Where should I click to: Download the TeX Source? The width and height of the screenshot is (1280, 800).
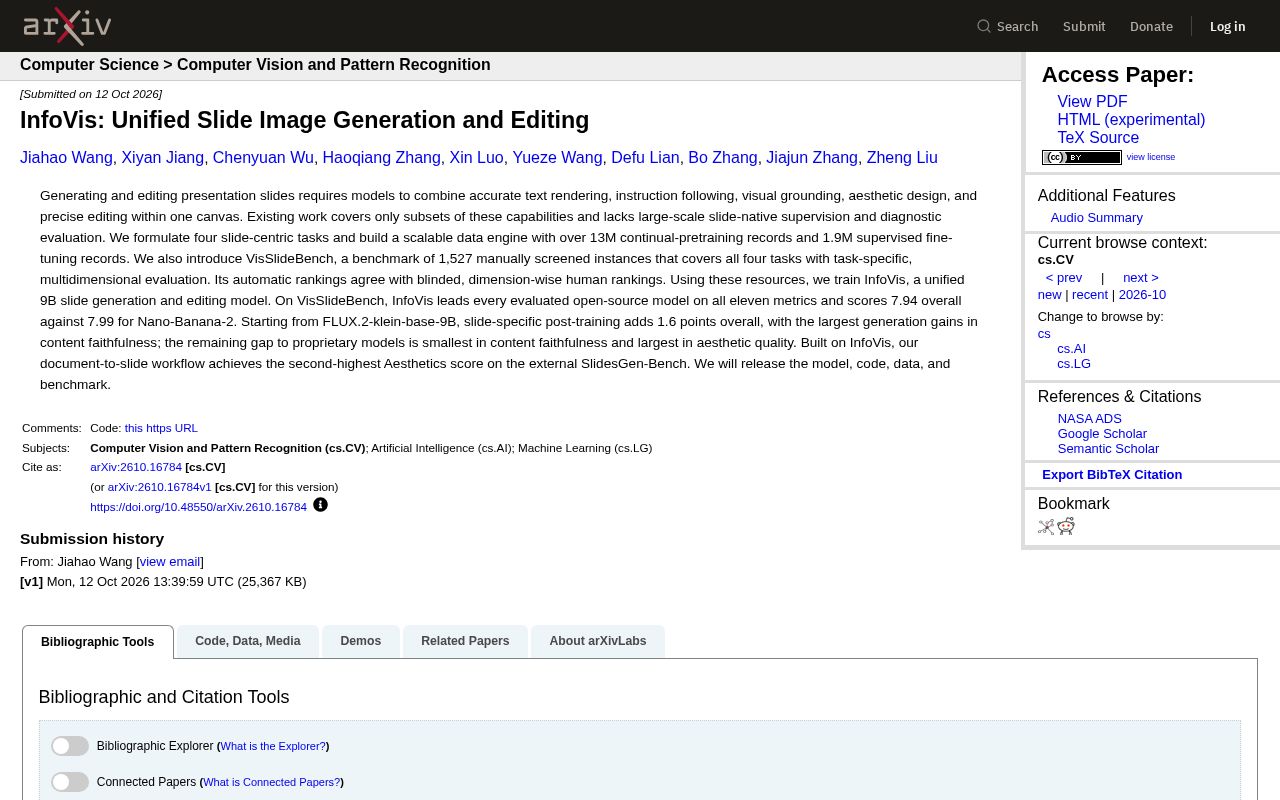[x=1098, y=138]
